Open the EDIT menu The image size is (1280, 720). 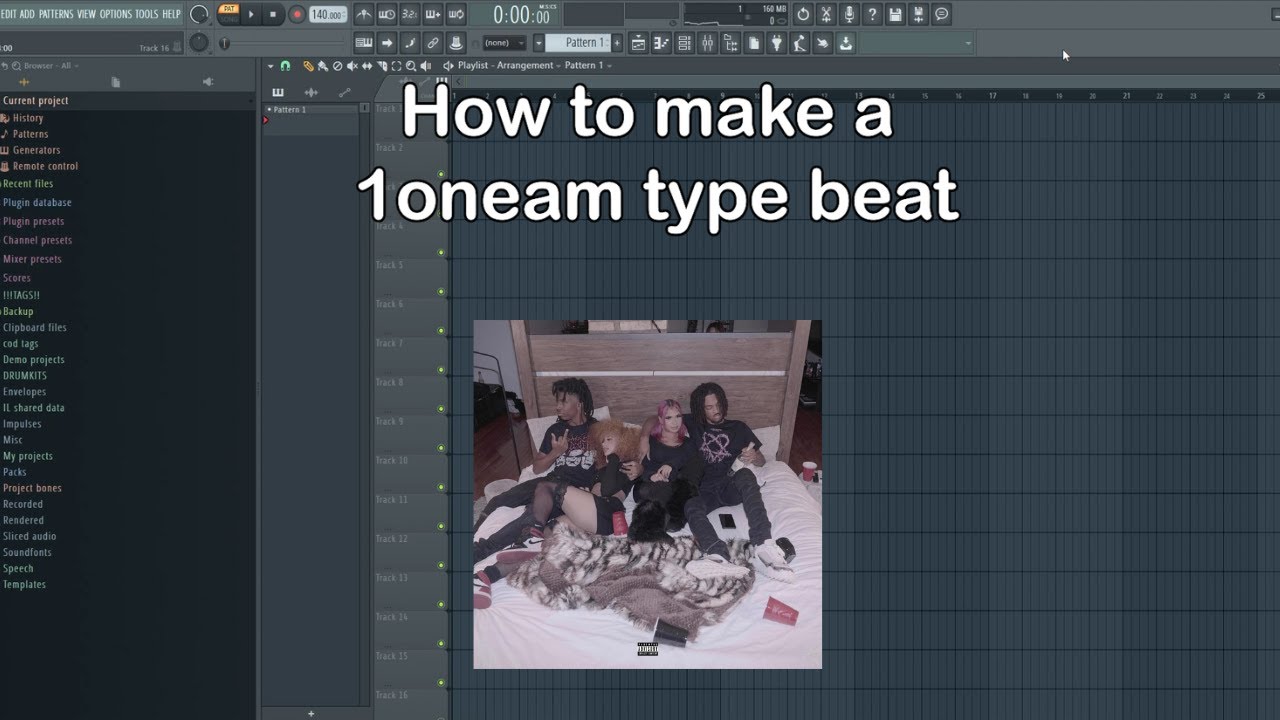[9, 14]
